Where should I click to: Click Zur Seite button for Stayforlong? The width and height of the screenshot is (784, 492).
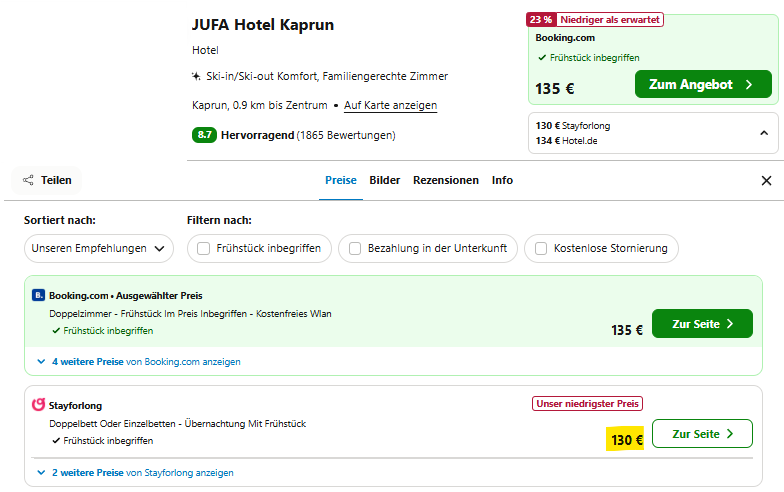click(702, 434)
